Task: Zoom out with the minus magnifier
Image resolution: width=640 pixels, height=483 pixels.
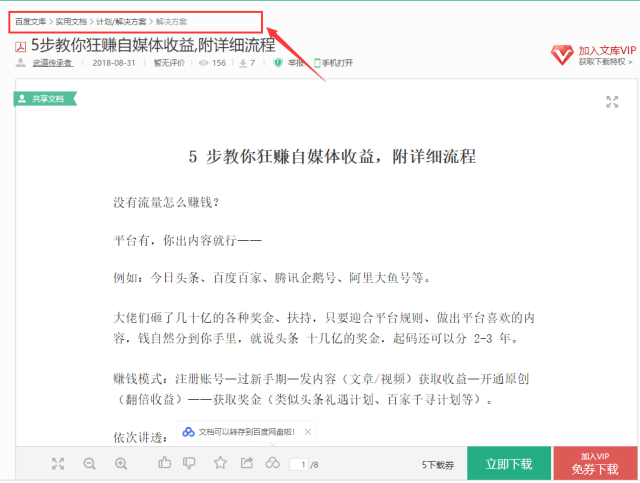Action: click(x=89, y=464)
